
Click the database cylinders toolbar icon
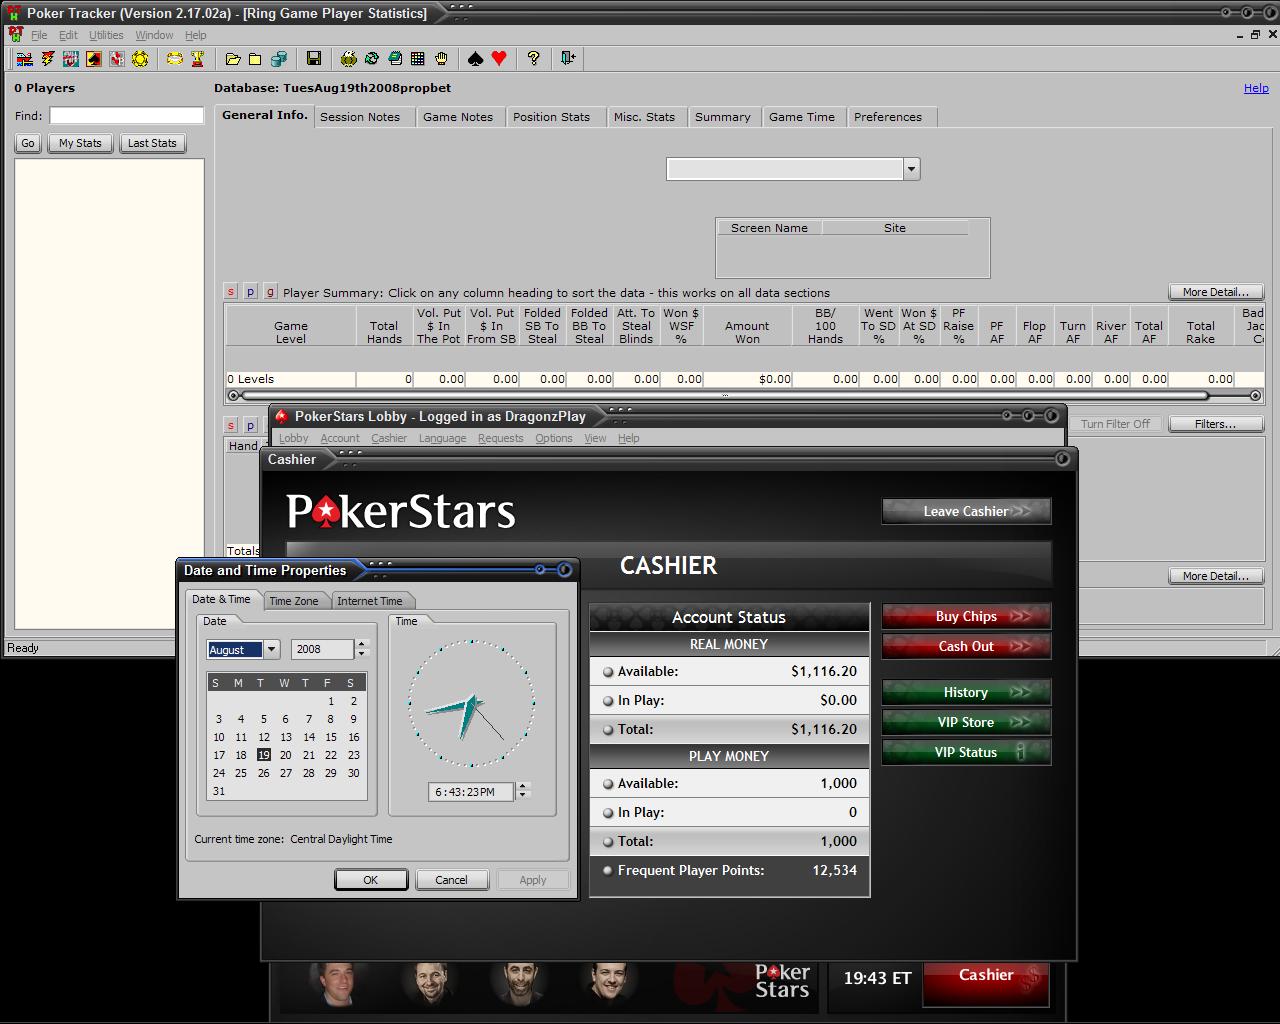click(279, 59)
